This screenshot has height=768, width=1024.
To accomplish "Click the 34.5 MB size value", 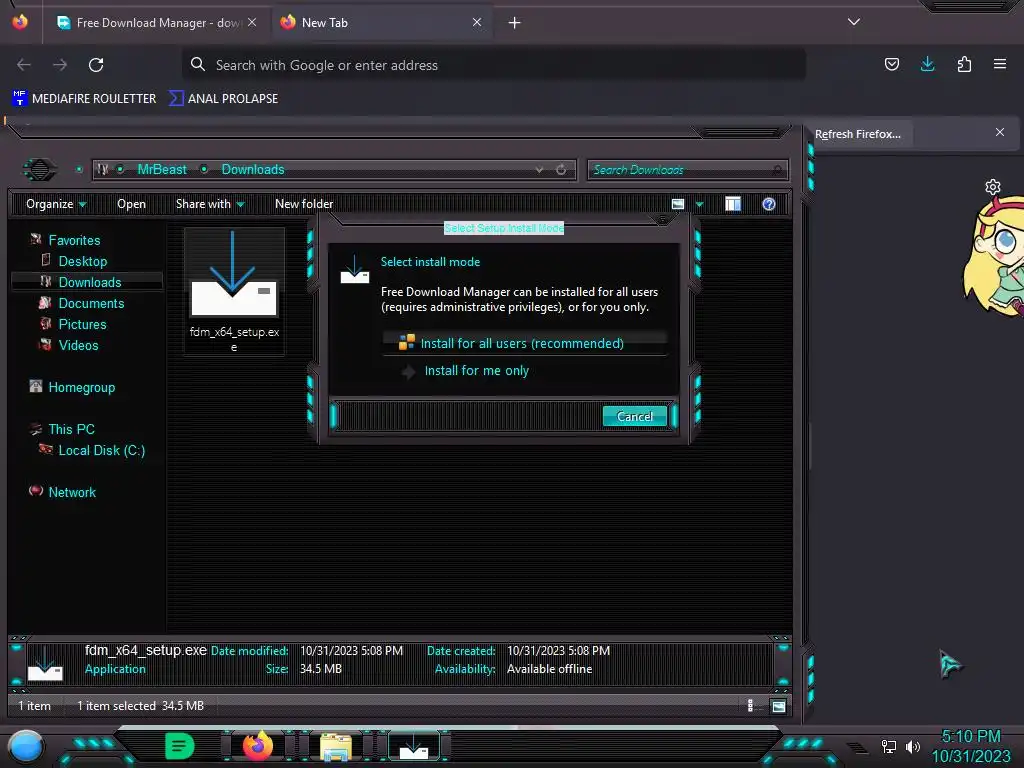I will click(321, 669).
